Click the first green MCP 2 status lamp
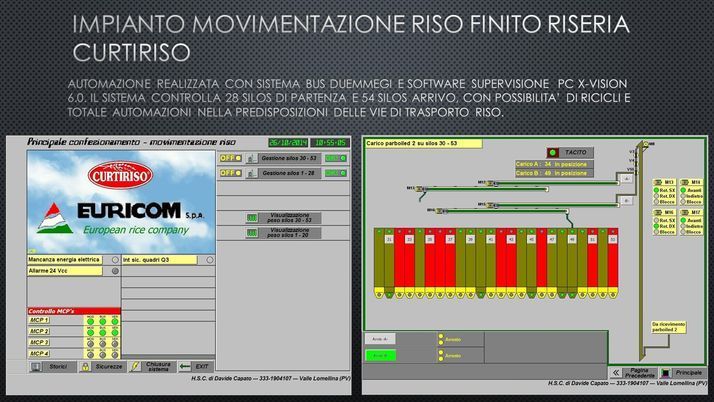714x402 pixels. (x=91, y=332)
